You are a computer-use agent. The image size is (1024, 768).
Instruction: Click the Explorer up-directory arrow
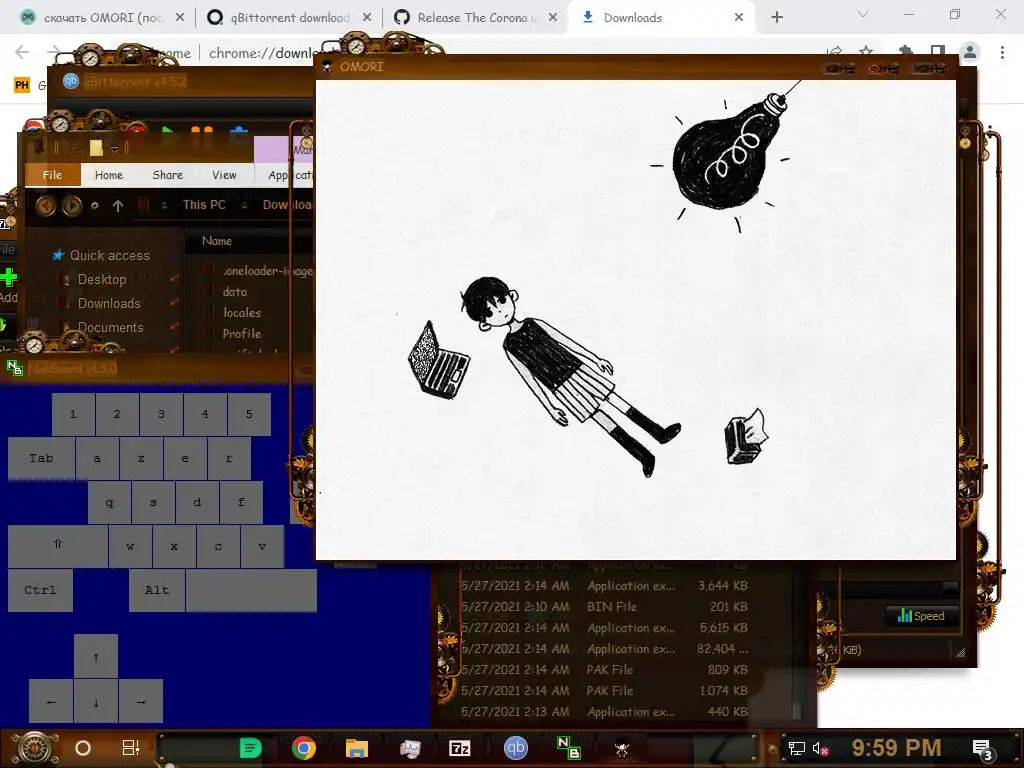[118, 206]
